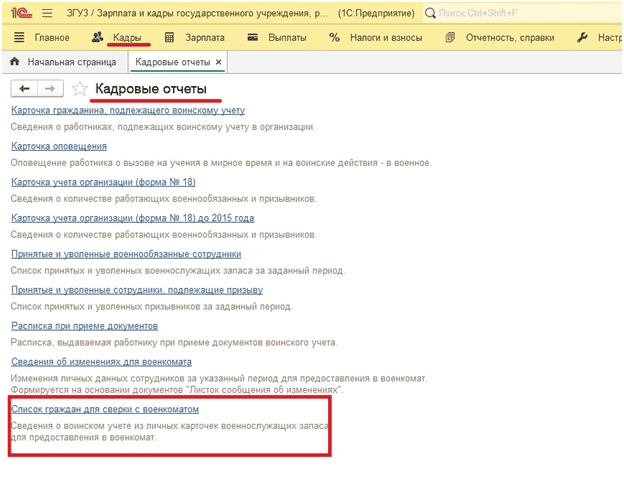
Task: Click the Главное list icon
Action: pyautogui.click(x=19, y=38)
